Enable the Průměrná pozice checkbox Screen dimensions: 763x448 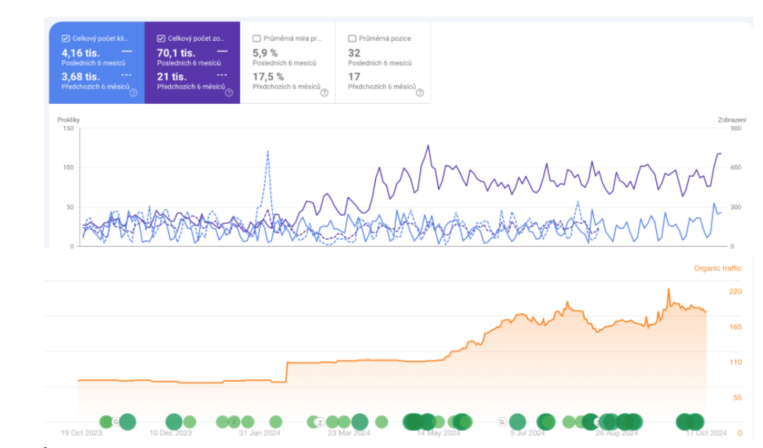pos(352,38)
